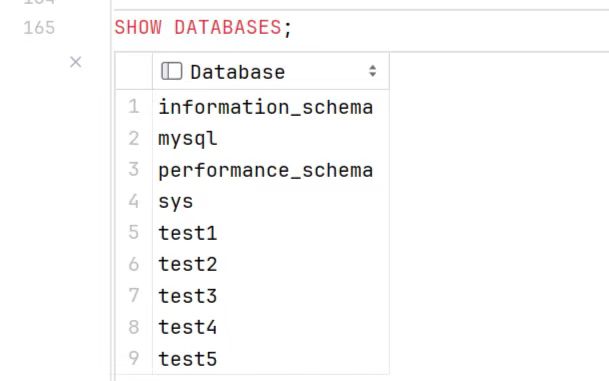Viewport: 609px width, 381px height.
Task: Sort results using the Database sort arrows
Action: click(372, 71)
